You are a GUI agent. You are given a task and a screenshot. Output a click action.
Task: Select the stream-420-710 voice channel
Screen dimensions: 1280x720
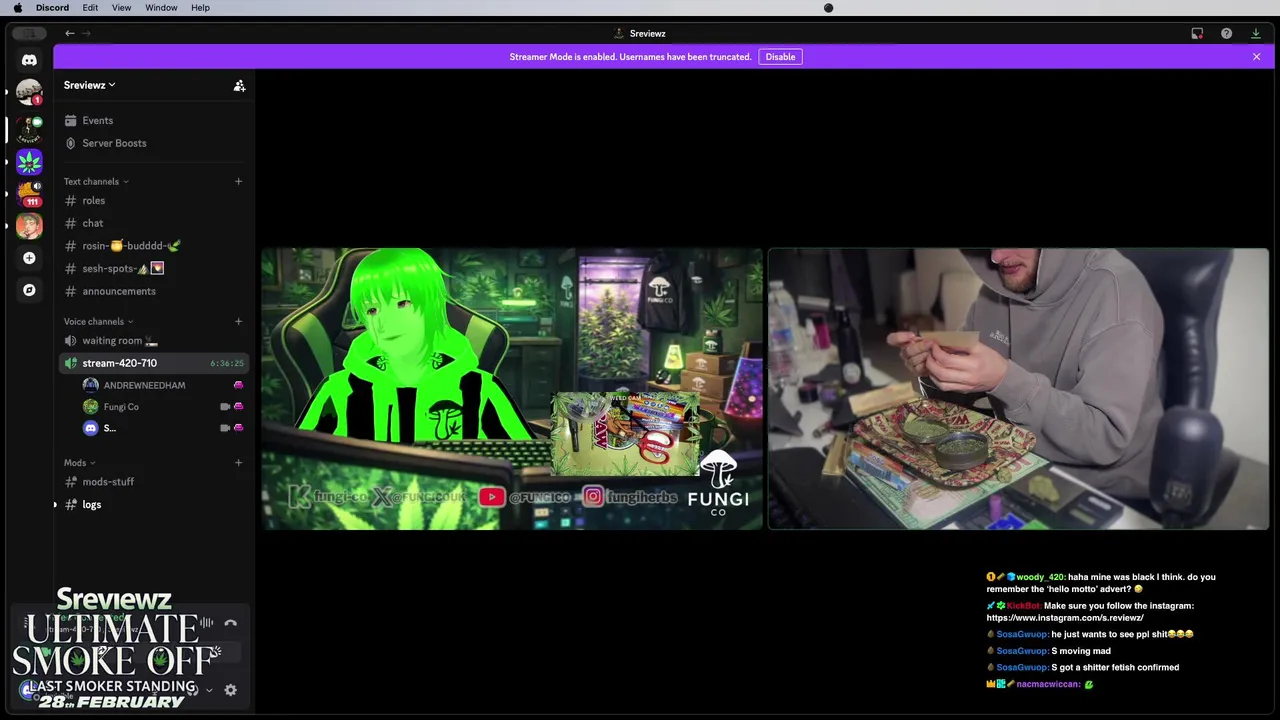click(x=152, y=363)
